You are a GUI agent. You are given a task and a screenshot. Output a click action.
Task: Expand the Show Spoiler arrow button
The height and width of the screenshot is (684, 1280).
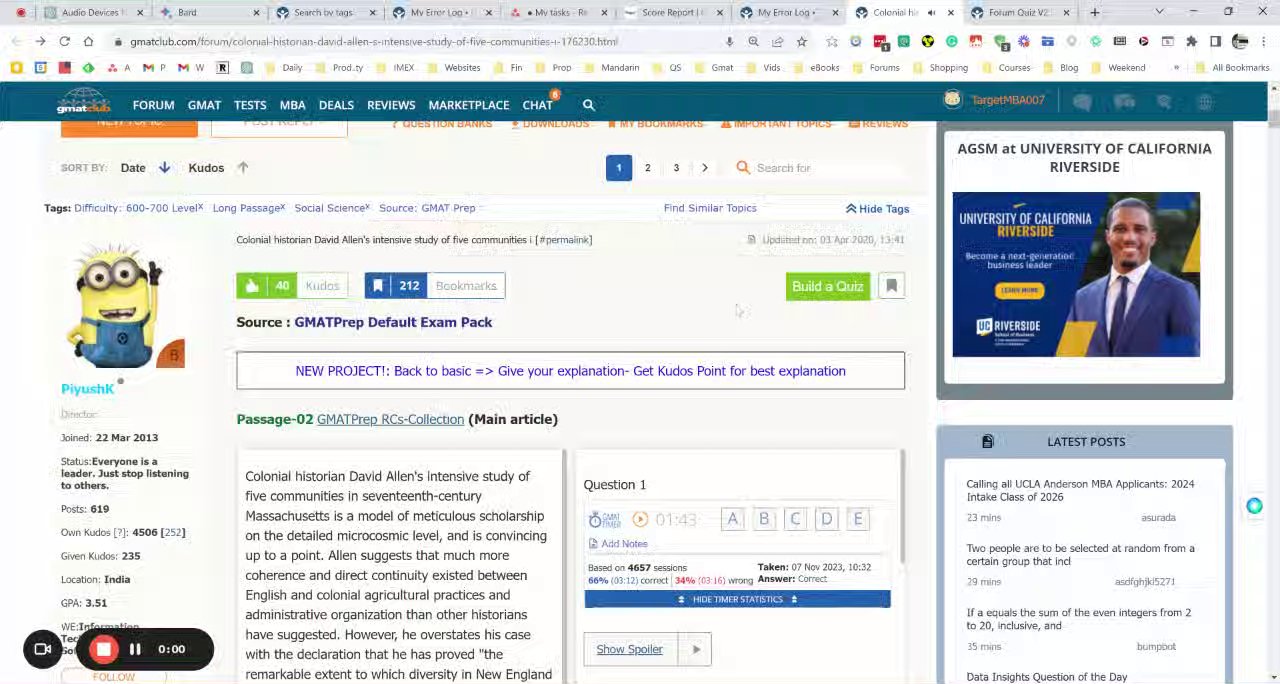696,650
